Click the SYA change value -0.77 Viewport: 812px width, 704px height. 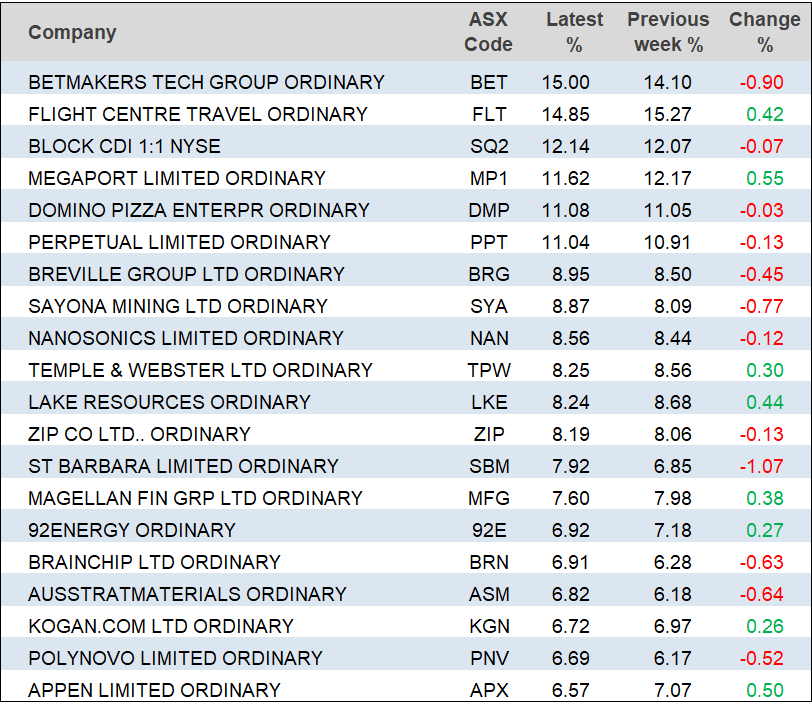(x=761, y=306)
